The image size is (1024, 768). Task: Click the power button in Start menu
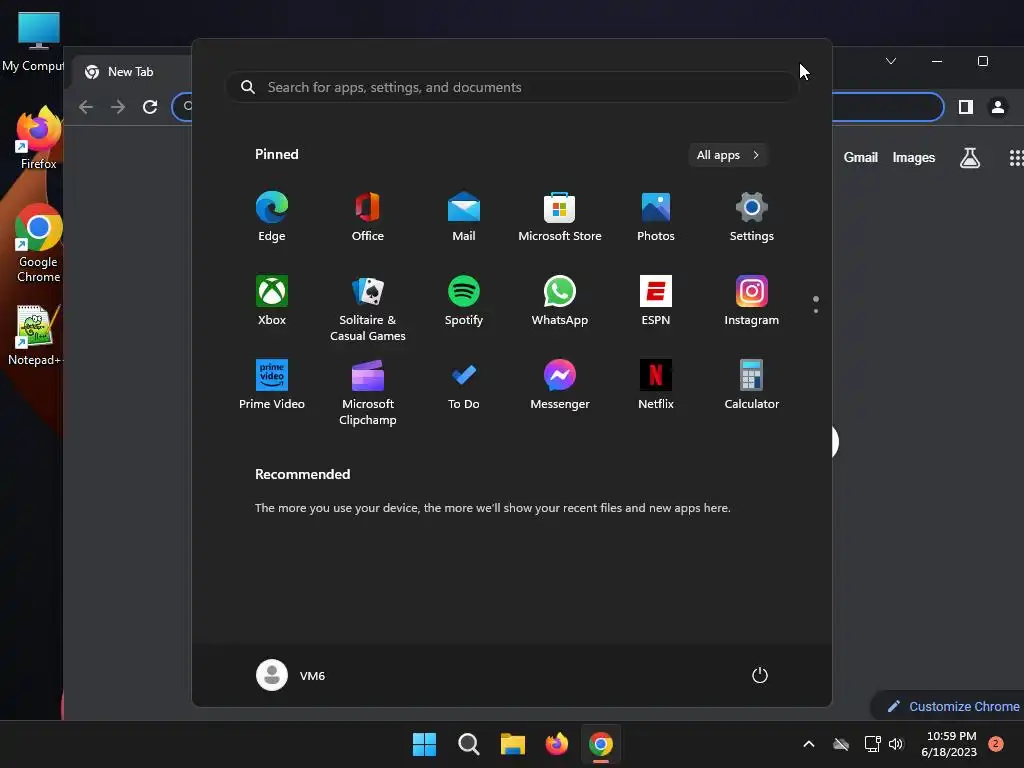(760, 675)
